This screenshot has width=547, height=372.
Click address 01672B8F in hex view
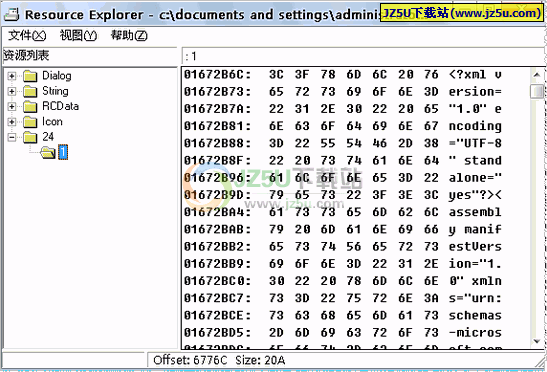point(217,161)
